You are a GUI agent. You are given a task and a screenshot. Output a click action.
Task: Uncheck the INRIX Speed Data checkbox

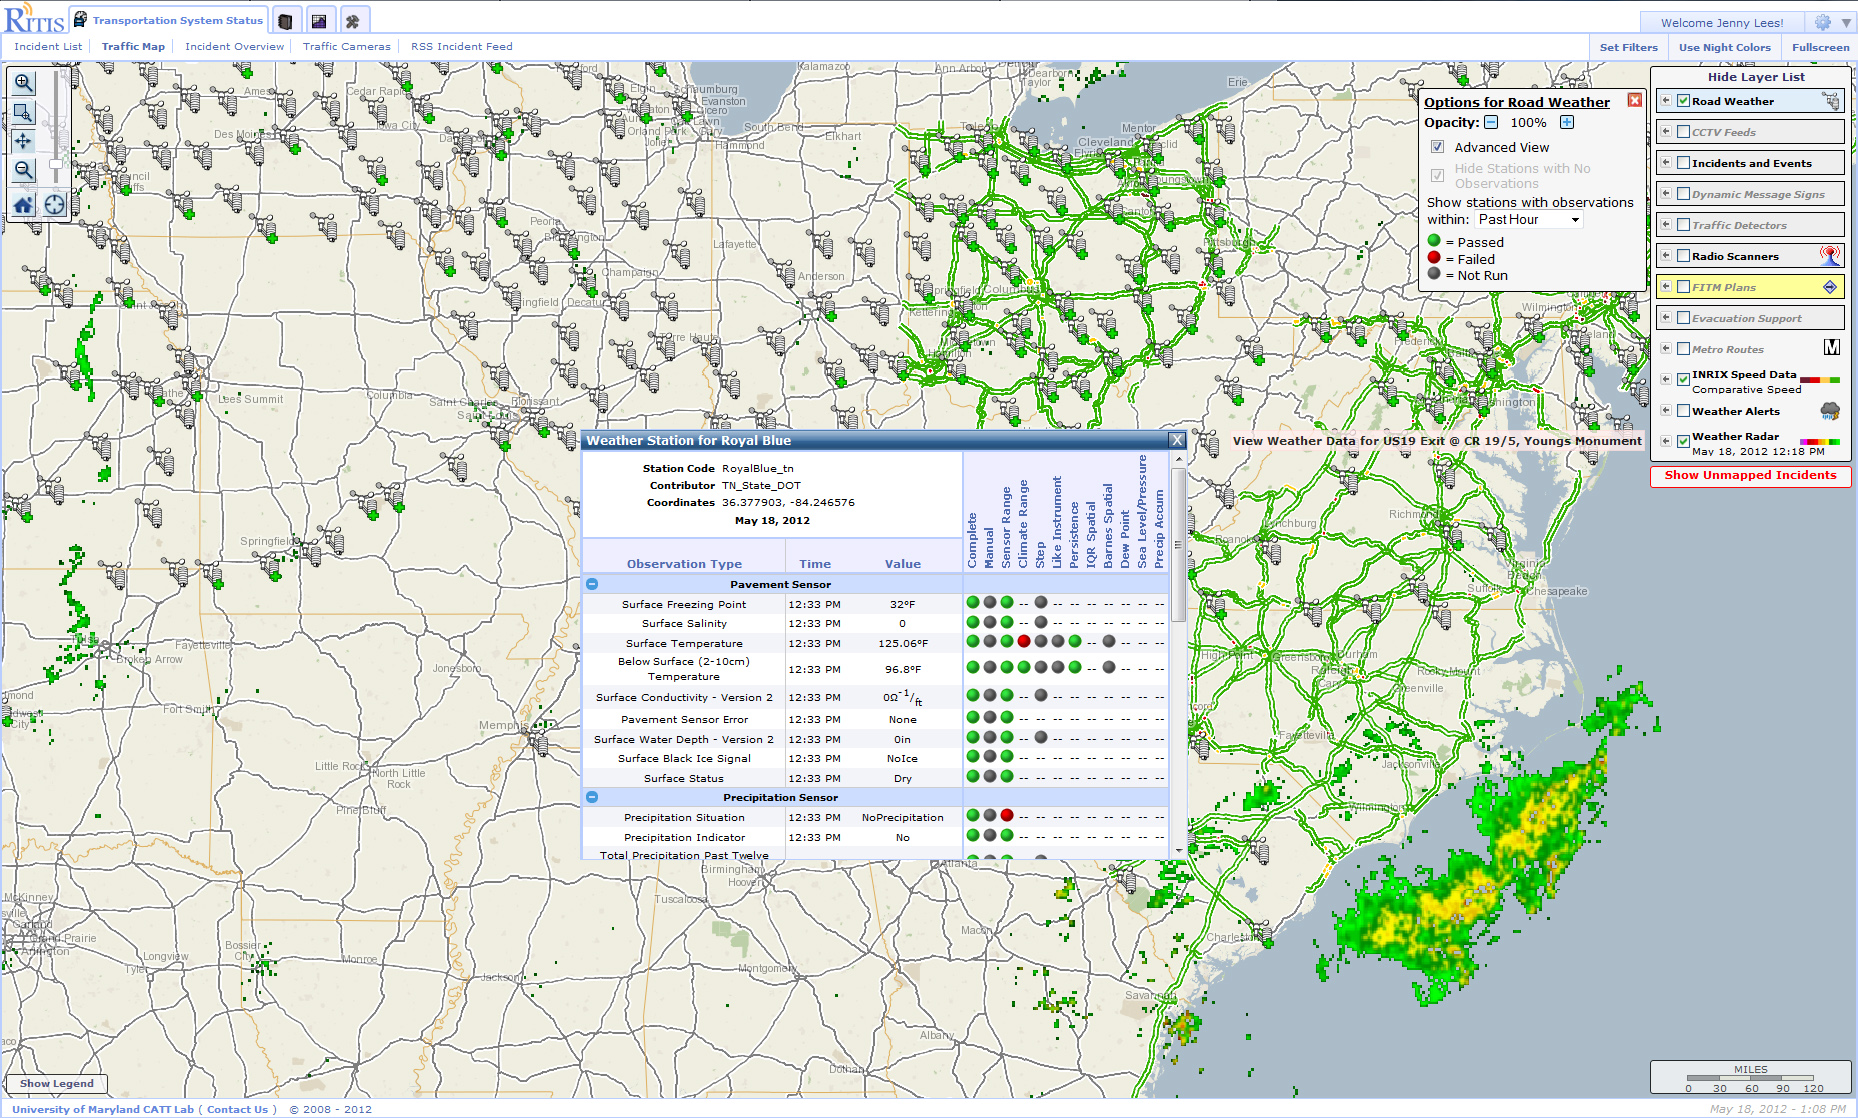point(1683,379)
